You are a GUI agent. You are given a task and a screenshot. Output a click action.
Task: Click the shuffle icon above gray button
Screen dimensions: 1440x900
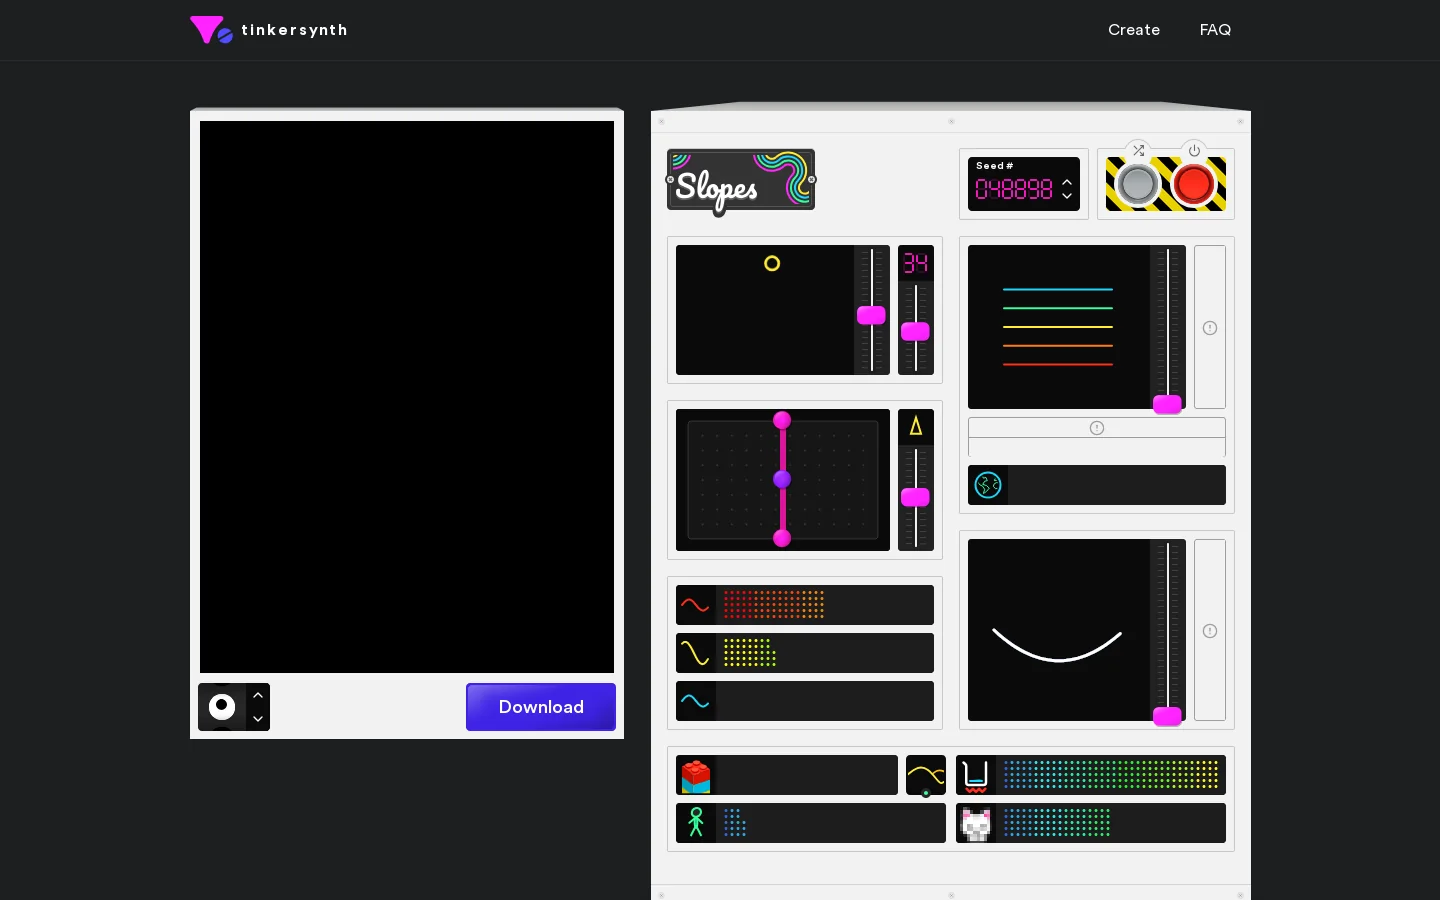click(1138, 151)
